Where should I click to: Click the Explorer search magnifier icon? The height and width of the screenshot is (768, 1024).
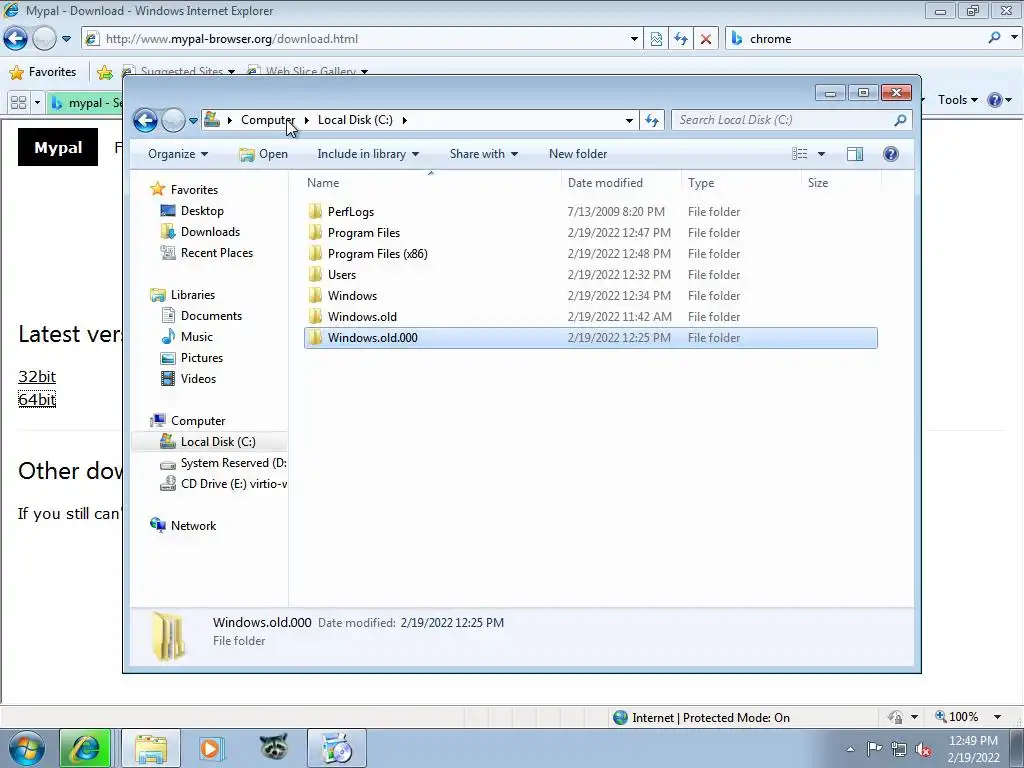click(901, 120)
